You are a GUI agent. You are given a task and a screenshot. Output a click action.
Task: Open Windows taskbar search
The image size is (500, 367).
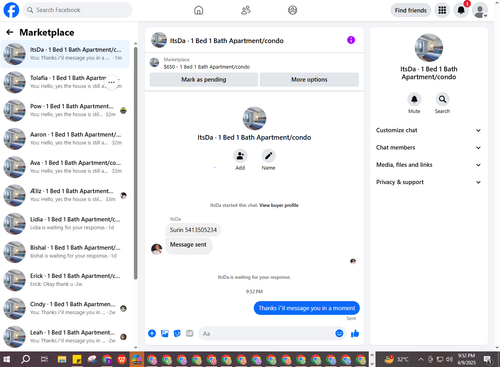pyautogui.click(x=25, y=359)
